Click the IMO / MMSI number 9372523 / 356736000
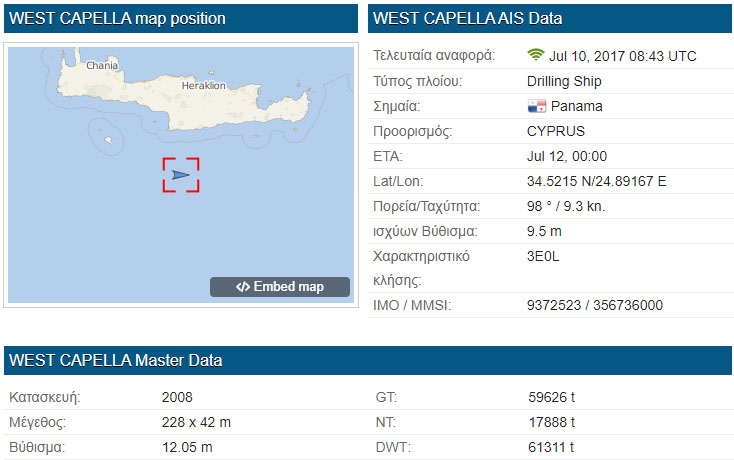Screen dimensions: 734x460 click(x=594, y=305)
